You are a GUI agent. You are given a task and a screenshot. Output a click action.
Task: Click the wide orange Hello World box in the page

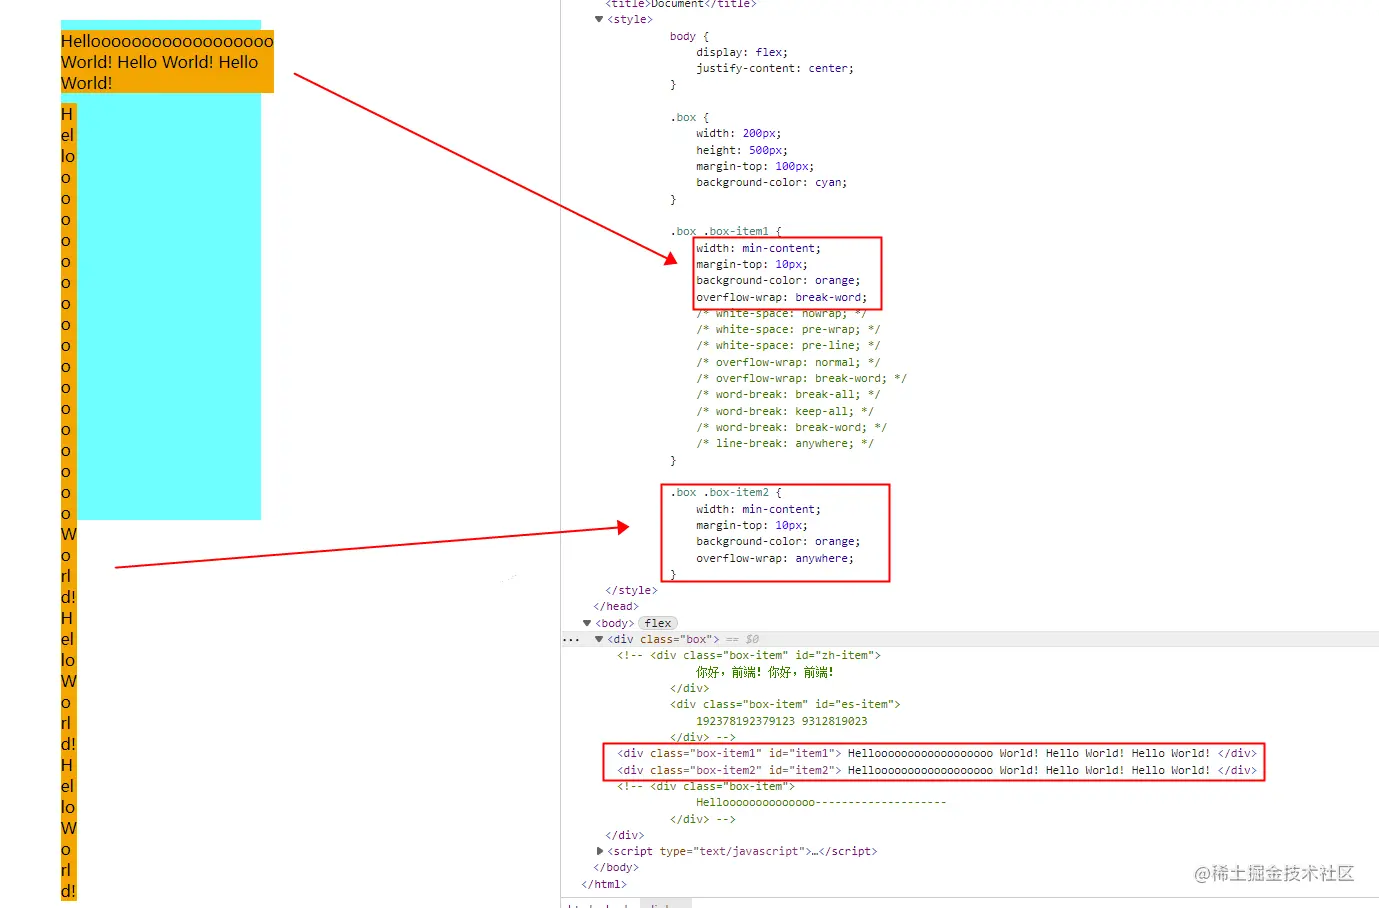[x=167, y=62]
